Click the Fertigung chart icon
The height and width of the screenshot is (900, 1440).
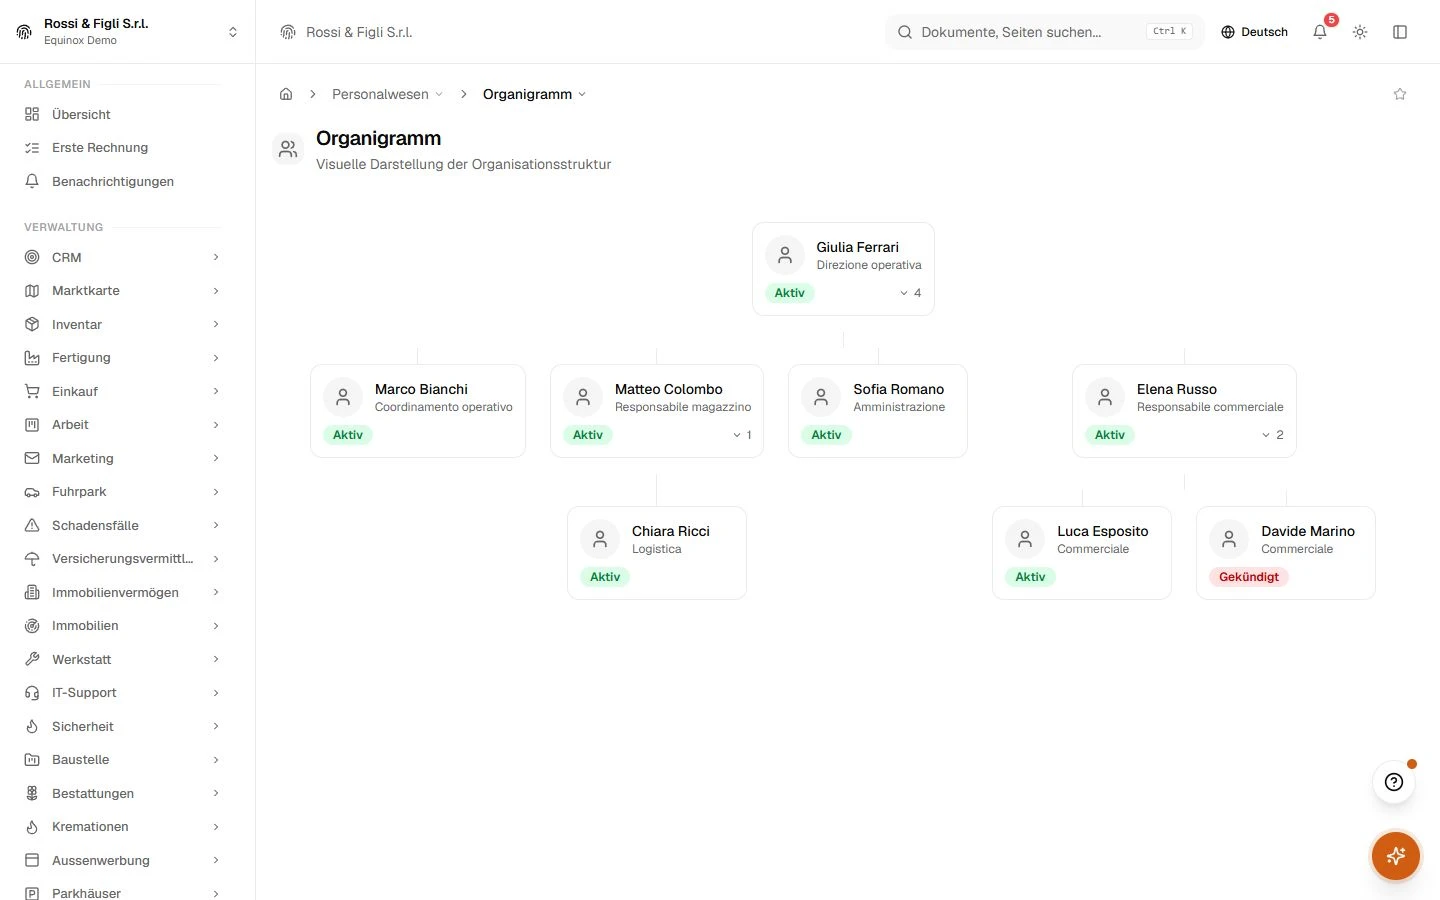(x=32, y=358)
